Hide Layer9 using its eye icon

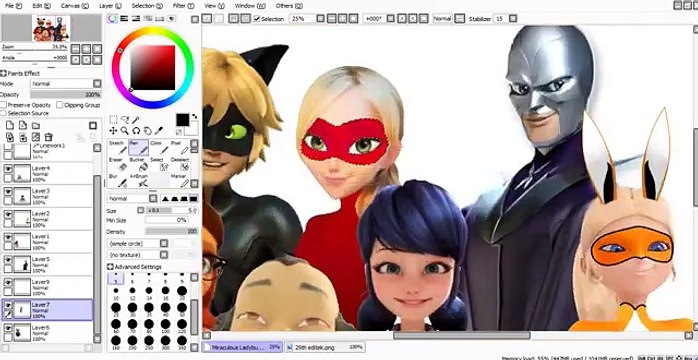(x=8, y=283)
